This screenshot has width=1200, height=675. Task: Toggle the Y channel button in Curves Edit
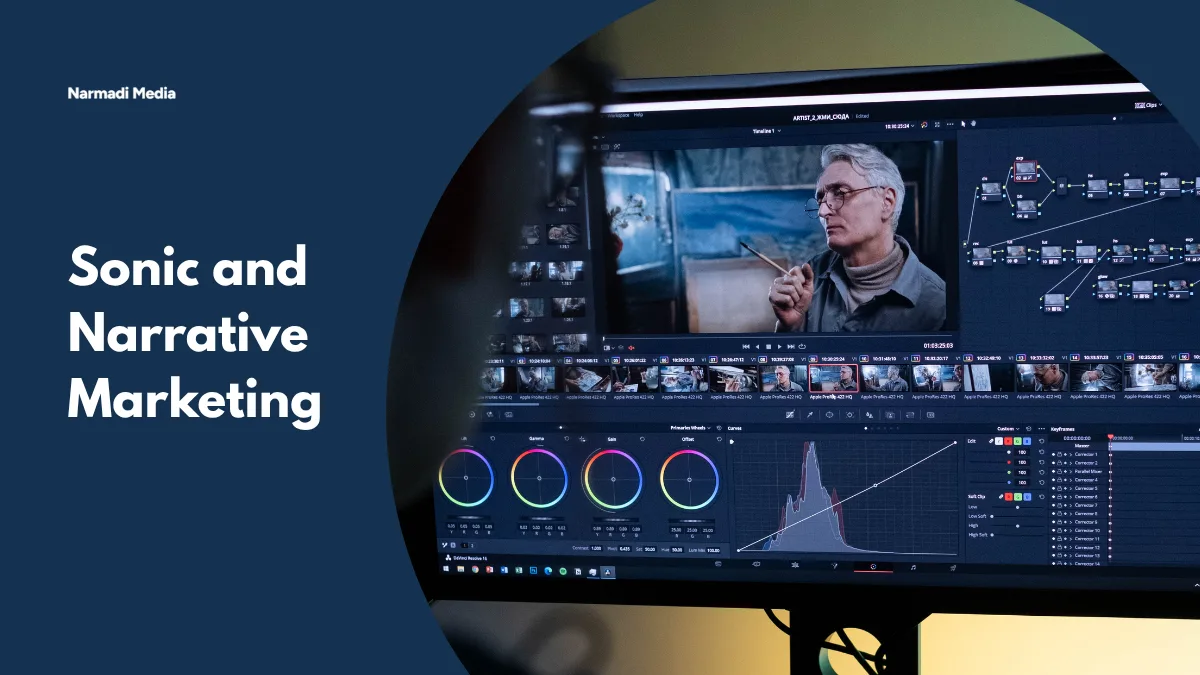point(999,441)
